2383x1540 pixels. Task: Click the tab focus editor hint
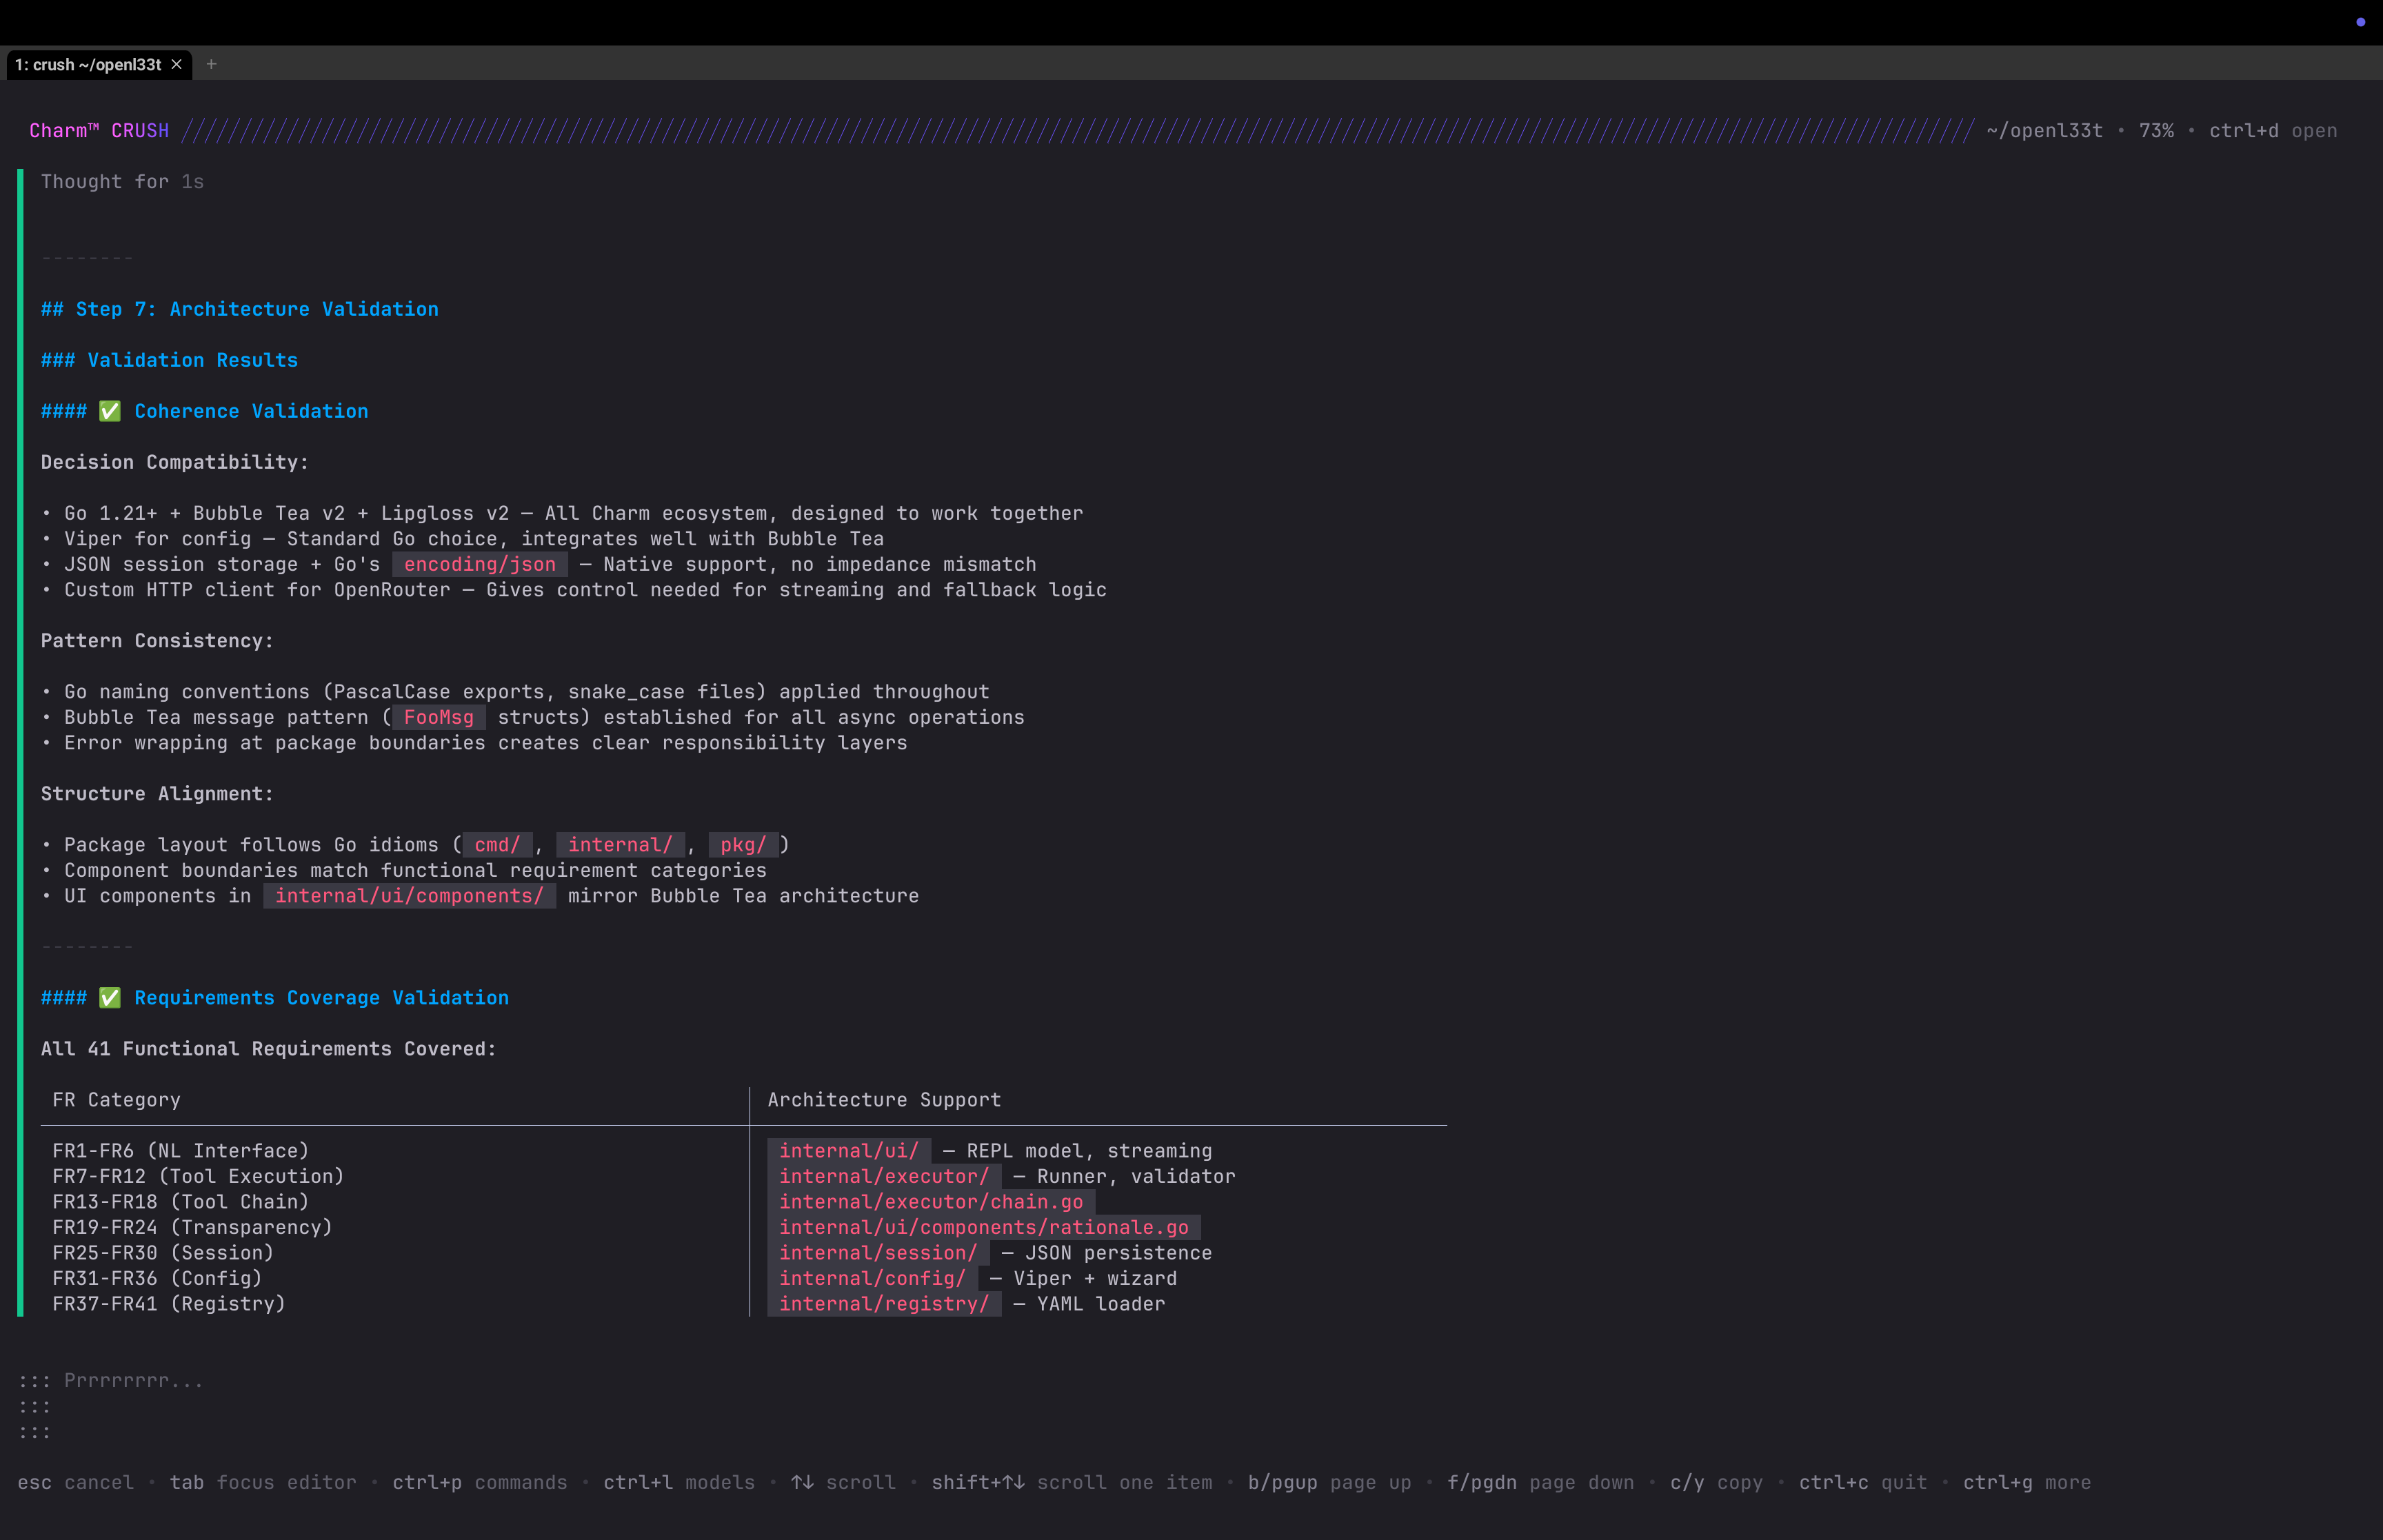[x=262, y=1482]
